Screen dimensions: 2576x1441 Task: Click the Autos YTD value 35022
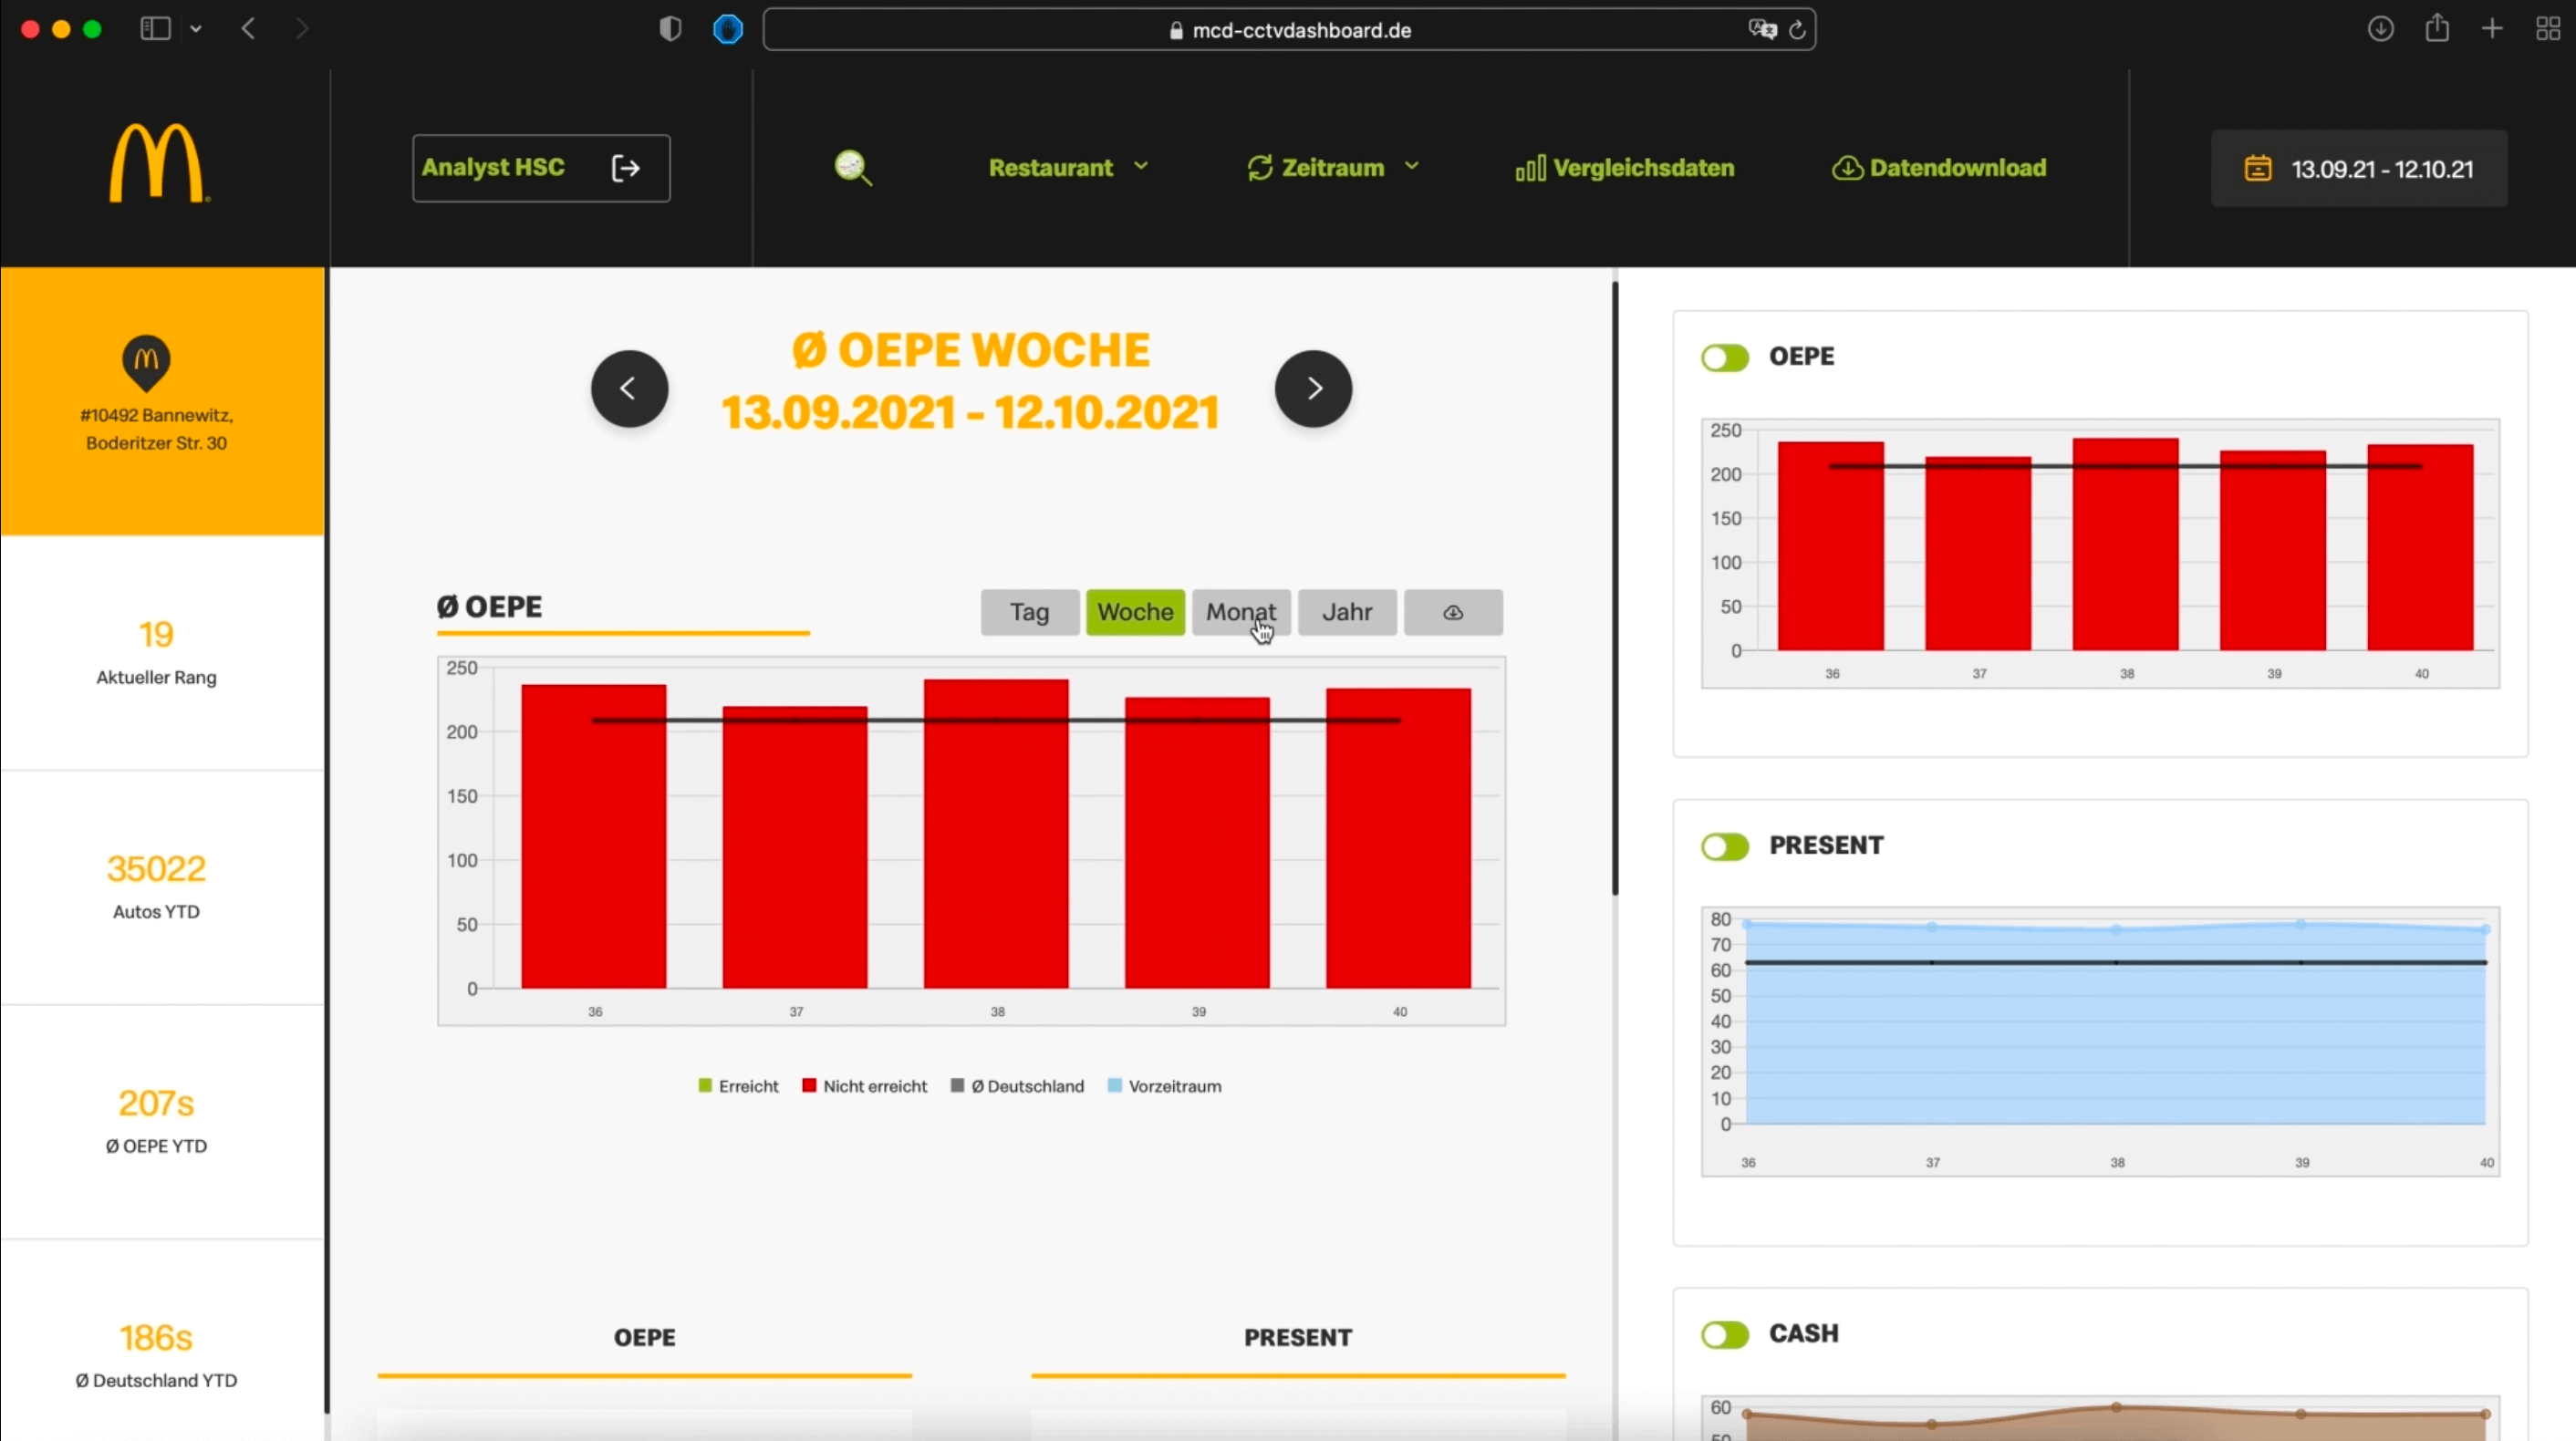coord(156,868)
